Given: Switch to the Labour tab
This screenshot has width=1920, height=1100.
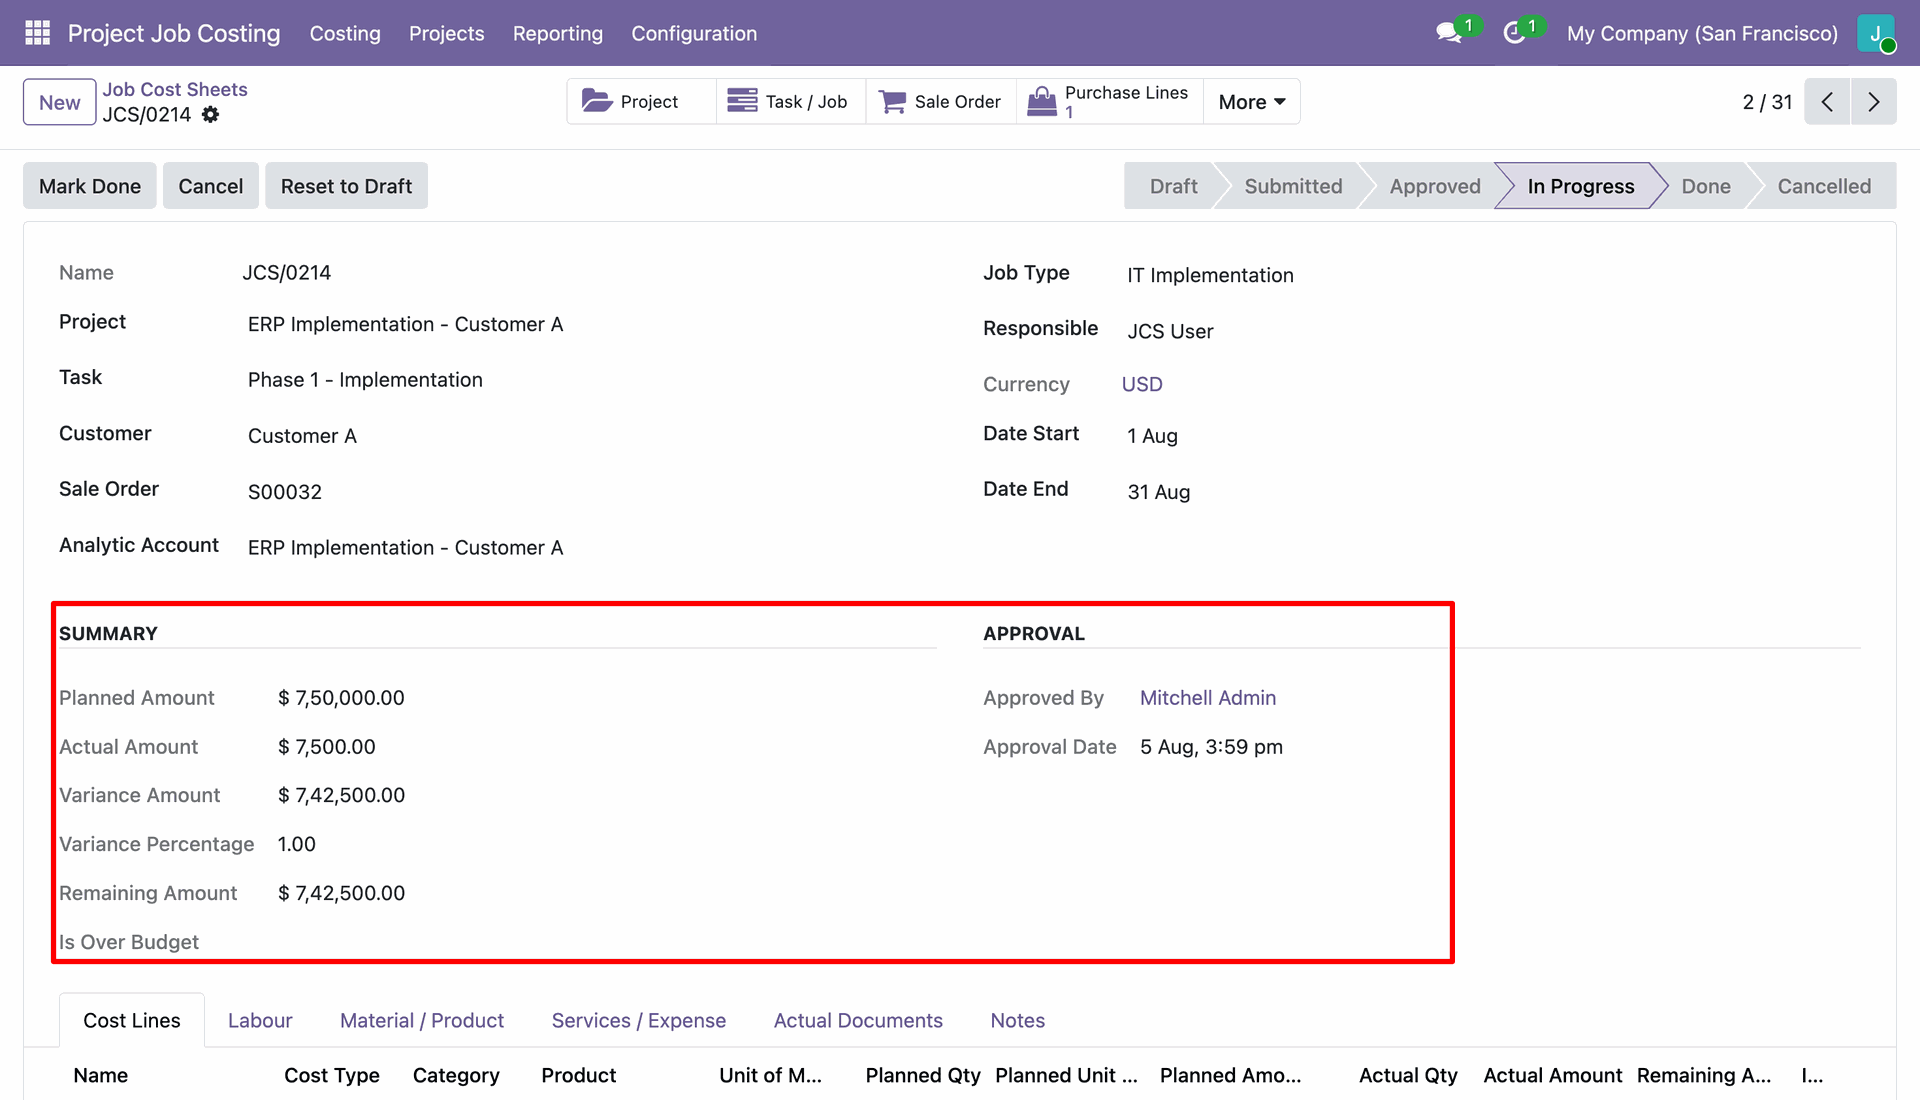Looking at the screenshot, I should coord(260,1020).
